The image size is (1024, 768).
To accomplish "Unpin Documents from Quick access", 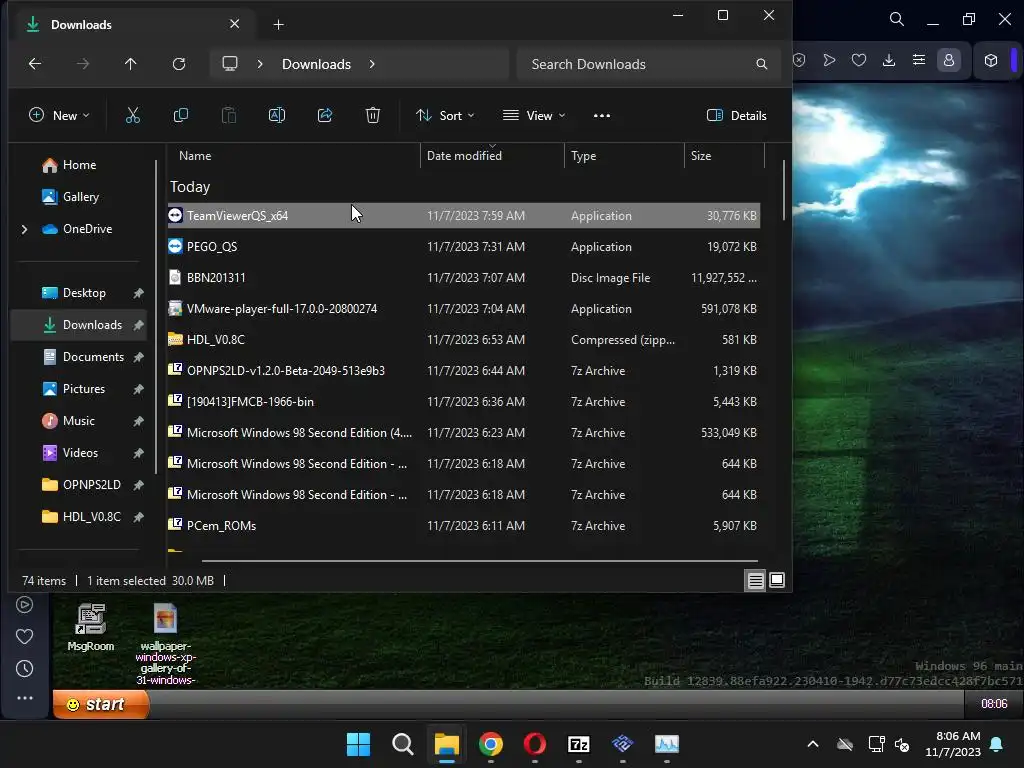I will pos(138,357).
